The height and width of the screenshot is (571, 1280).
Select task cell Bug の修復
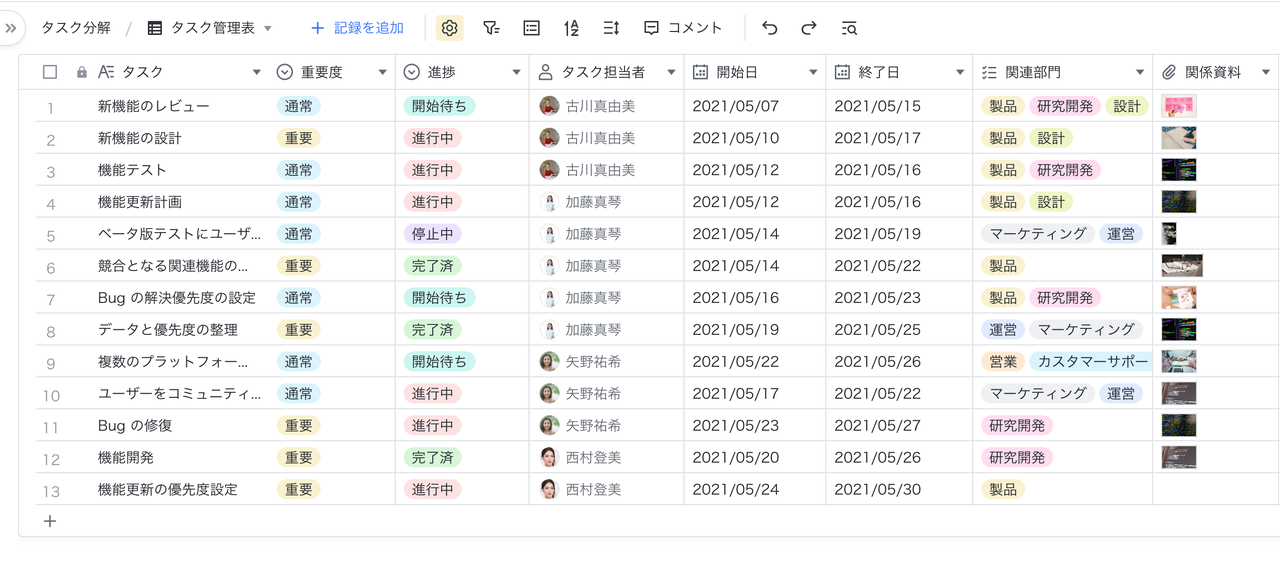click(x=135, y=426)
